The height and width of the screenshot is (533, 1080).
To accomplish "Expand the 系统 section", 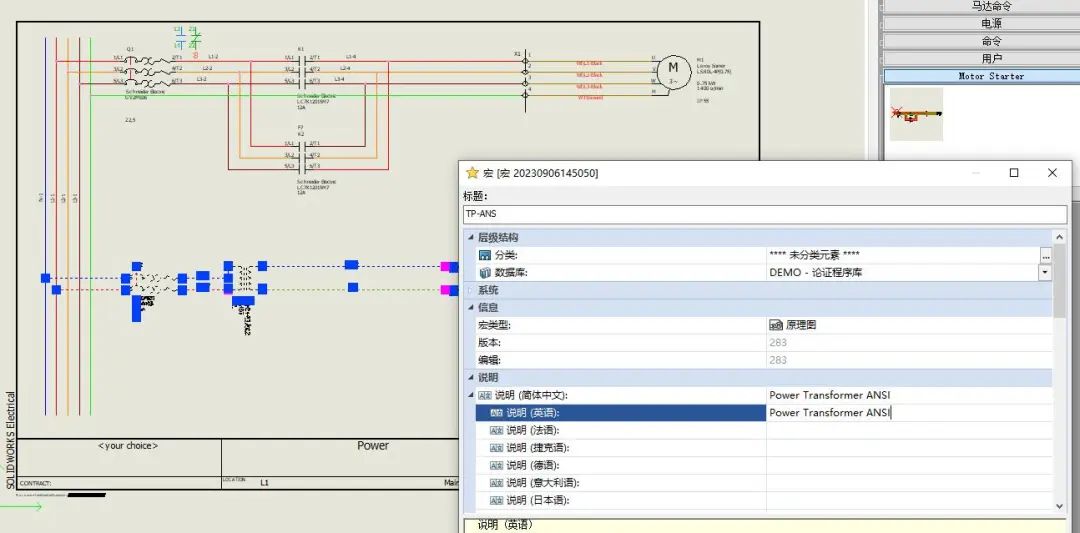I will (471, 290).
